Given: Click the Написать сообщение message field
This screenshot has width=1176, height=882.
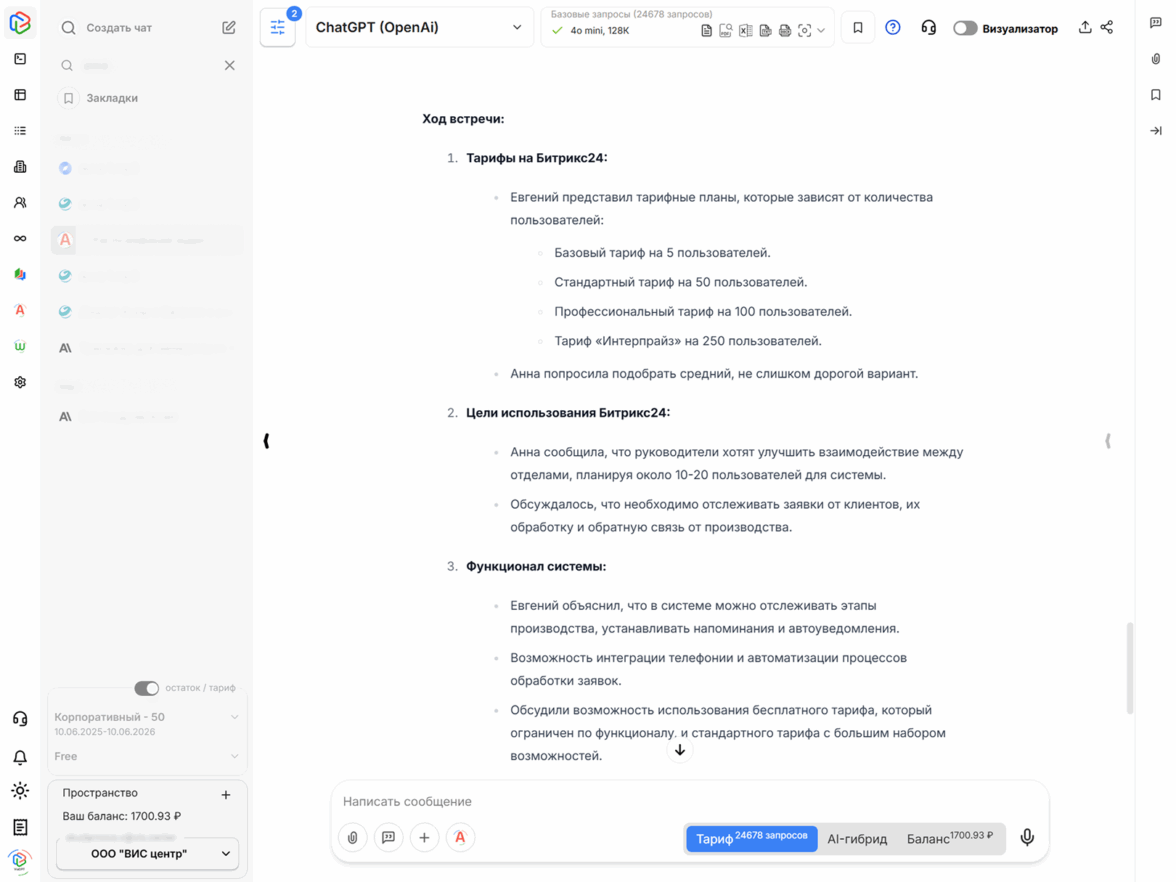Looking at the screenshot, I should tap(689, 802).
